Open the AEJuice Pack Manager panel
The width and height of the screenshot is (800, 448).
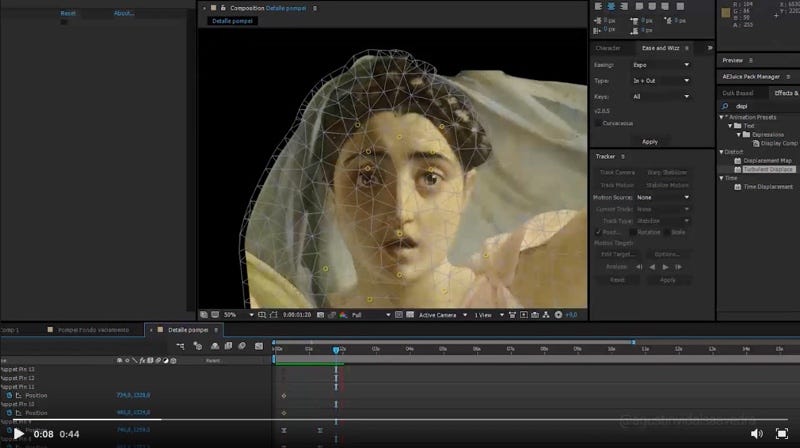tap(751, 77)
